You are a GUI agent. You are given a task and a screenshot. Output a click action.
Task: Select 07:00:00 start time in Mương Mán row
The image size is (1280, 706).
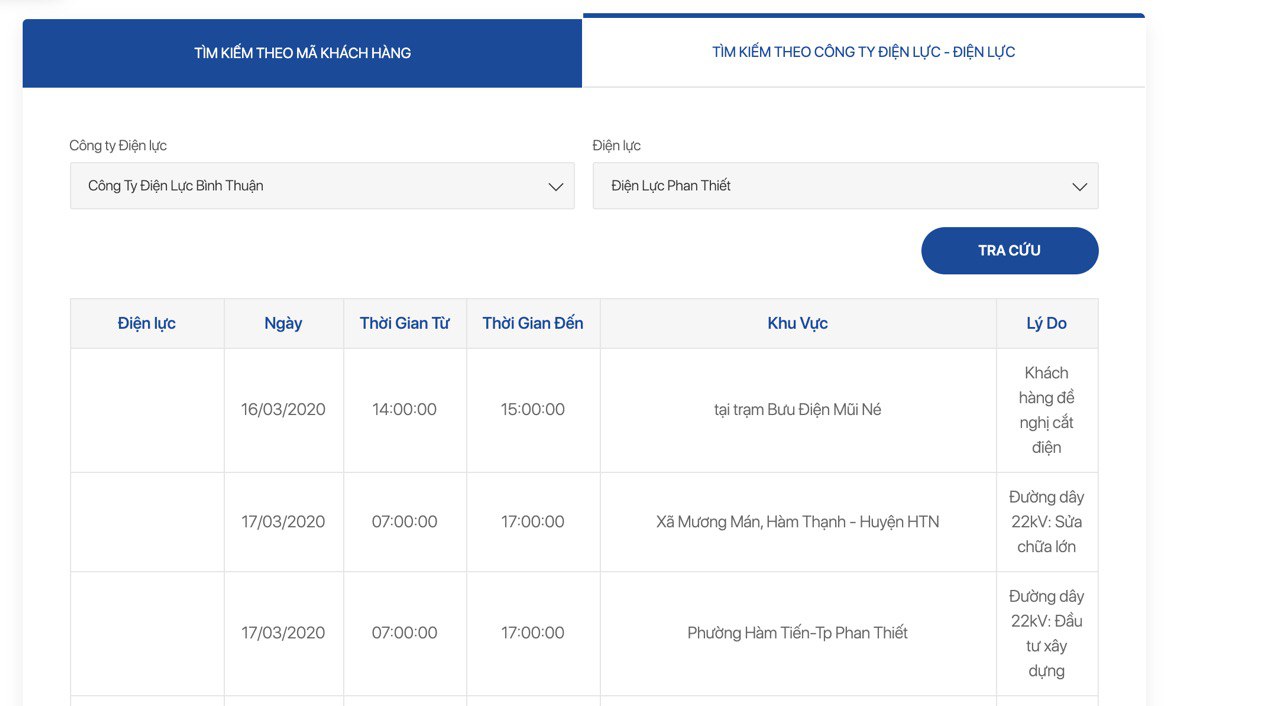point(405,522)
